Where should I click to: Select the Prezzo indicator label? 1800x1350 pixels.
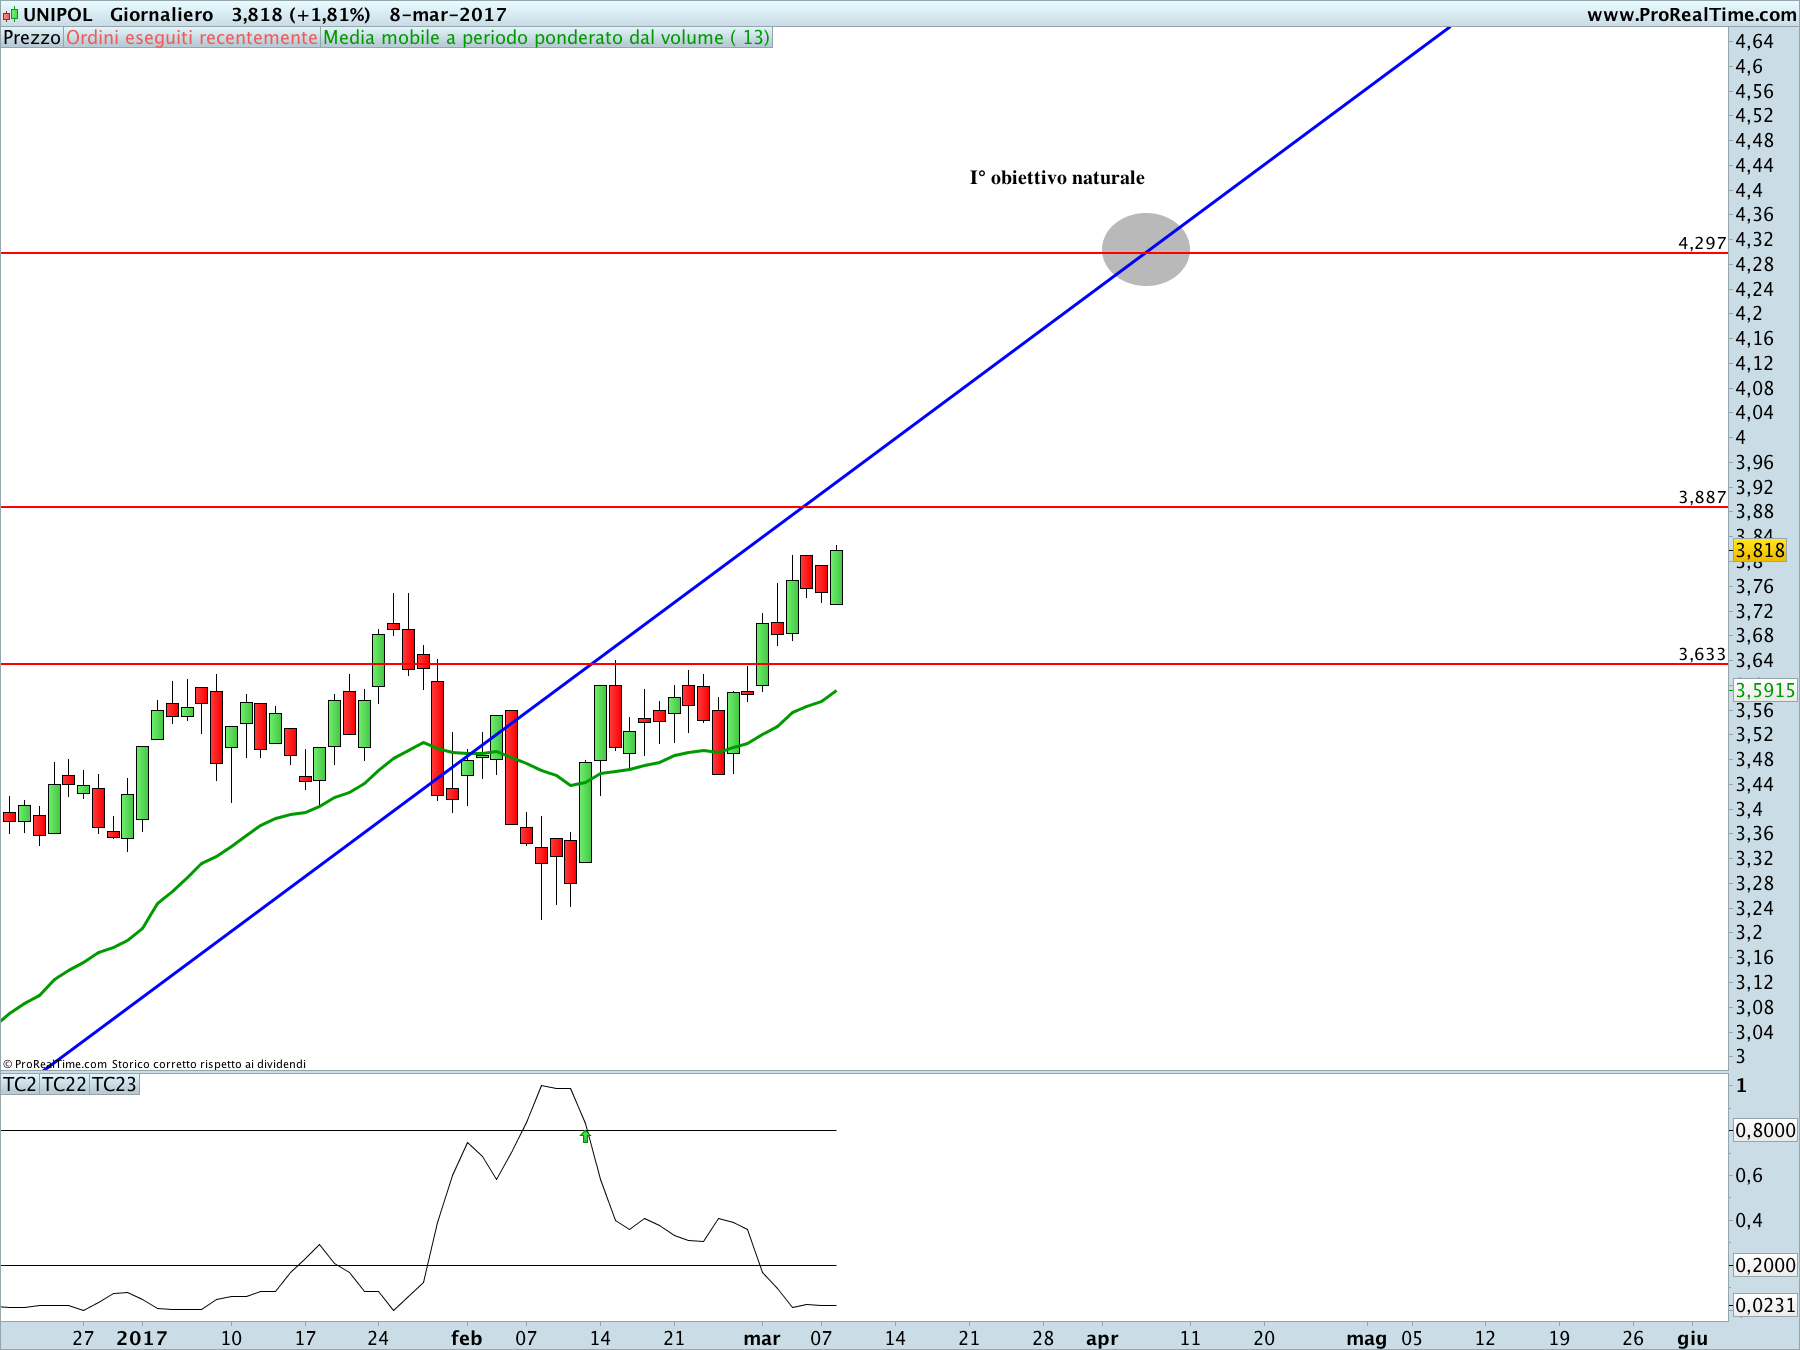(x=32, y=38)
